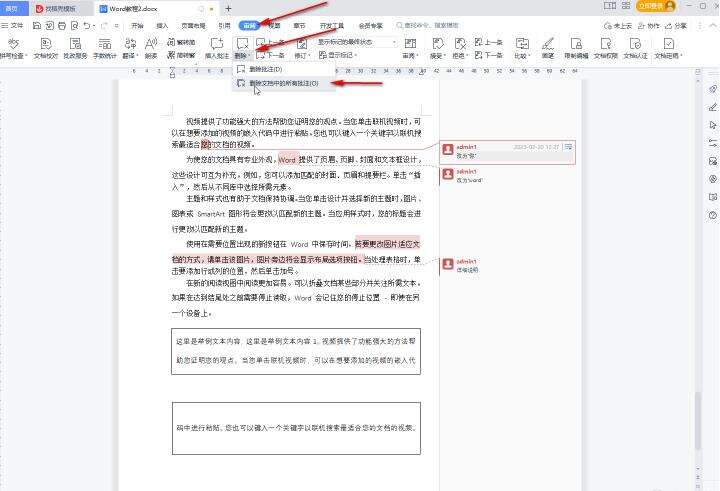The height and width of the screenshot is (491, 720).
Task: Open the reading layout icon in title bar
Action: click(x=610, y=6)
